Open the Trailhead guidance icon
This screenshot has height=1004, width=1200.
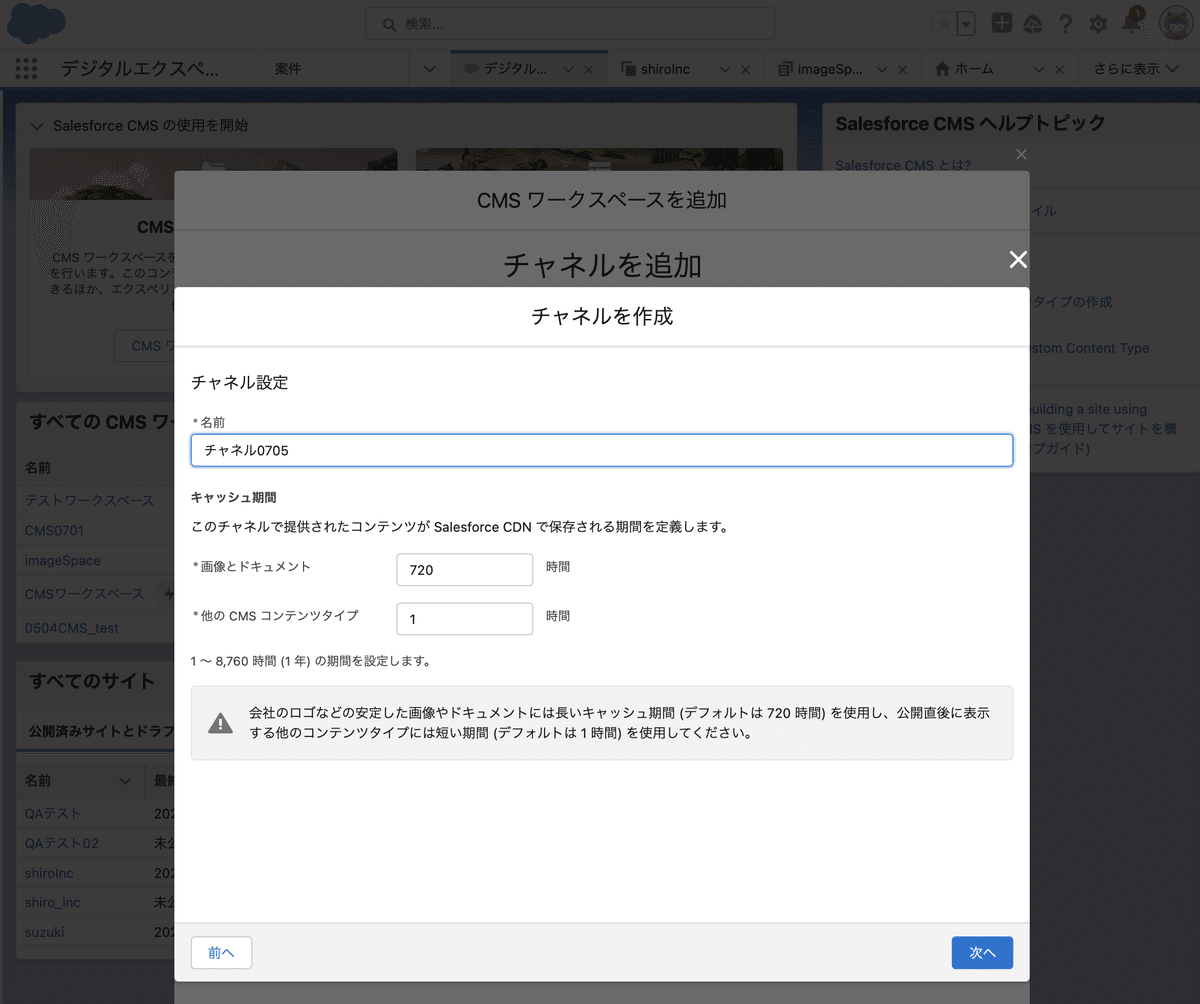pyautogui.click(x=1033, y=24)
